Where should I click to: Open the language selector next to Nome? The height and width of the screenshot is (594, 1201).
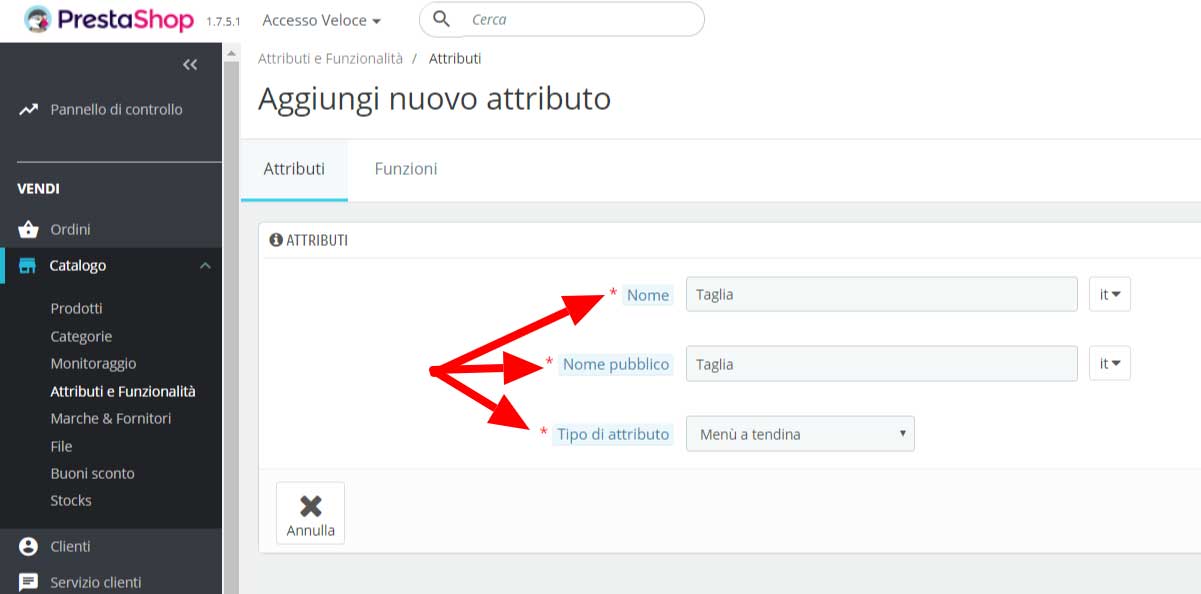1109,294
